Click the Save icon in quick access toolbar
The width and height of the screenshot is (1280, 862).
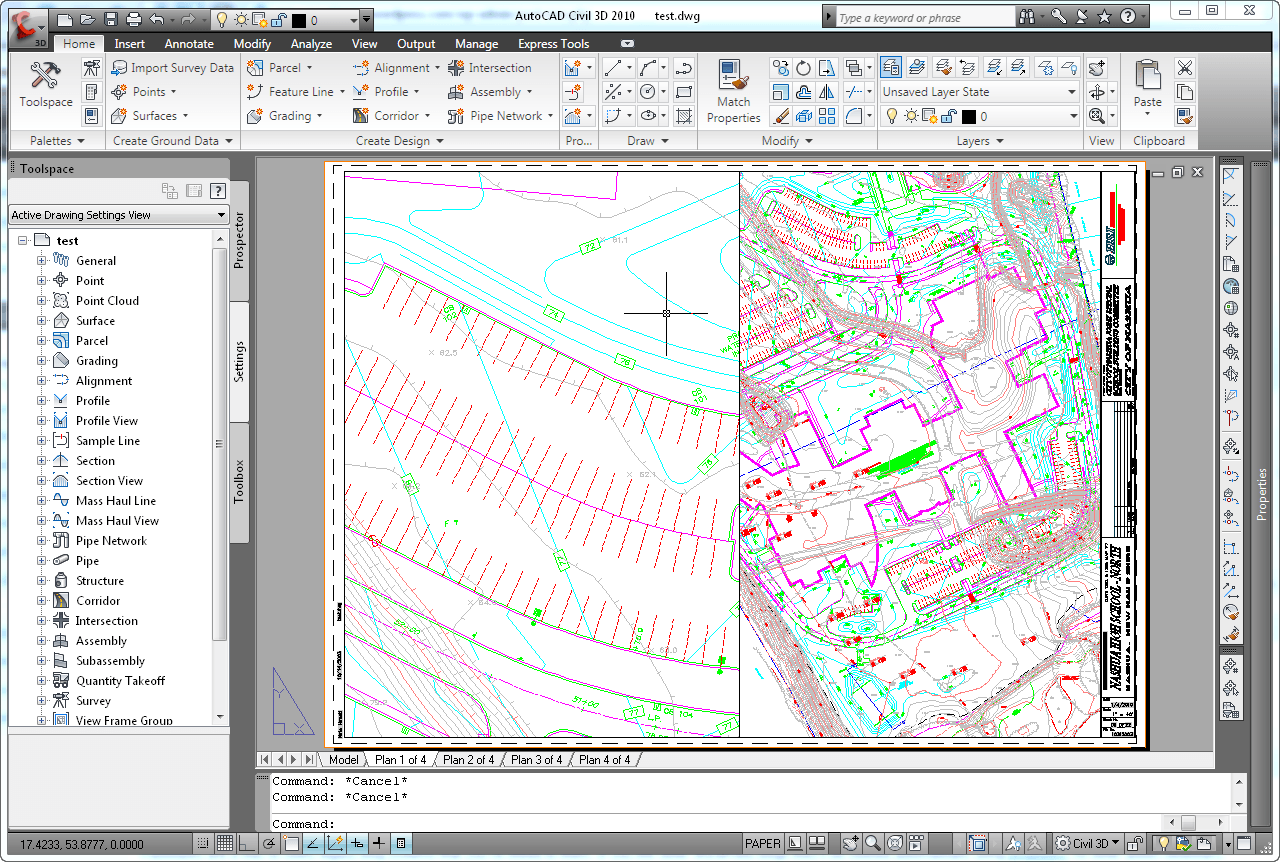pos(110,19)
